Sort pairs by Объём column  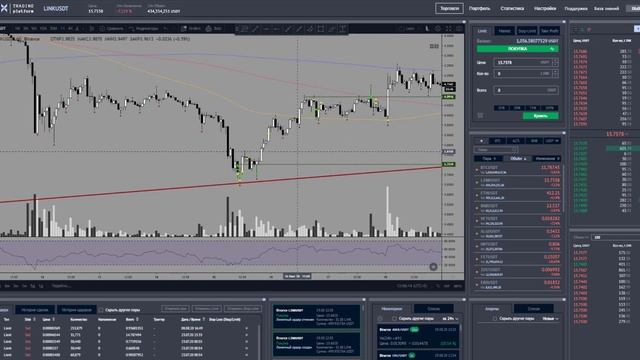tap(518, 158)
